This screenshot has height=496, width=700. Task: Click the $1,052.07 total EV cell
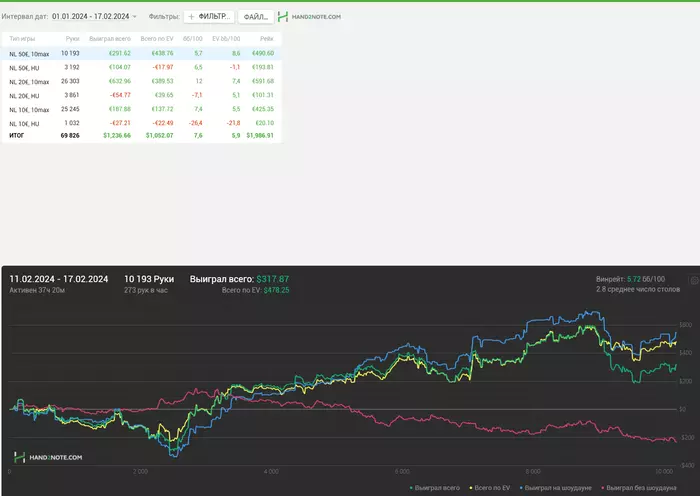coord(159,135)
